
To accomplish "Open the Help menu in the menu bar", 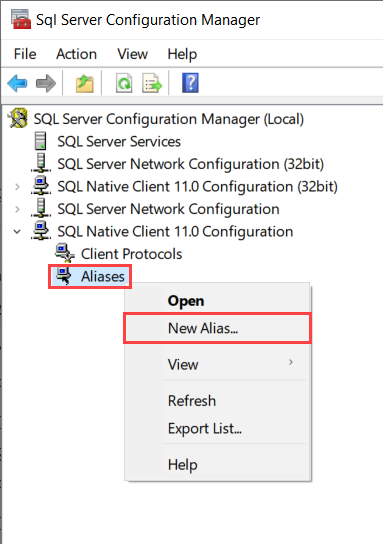I will [182, 54].
